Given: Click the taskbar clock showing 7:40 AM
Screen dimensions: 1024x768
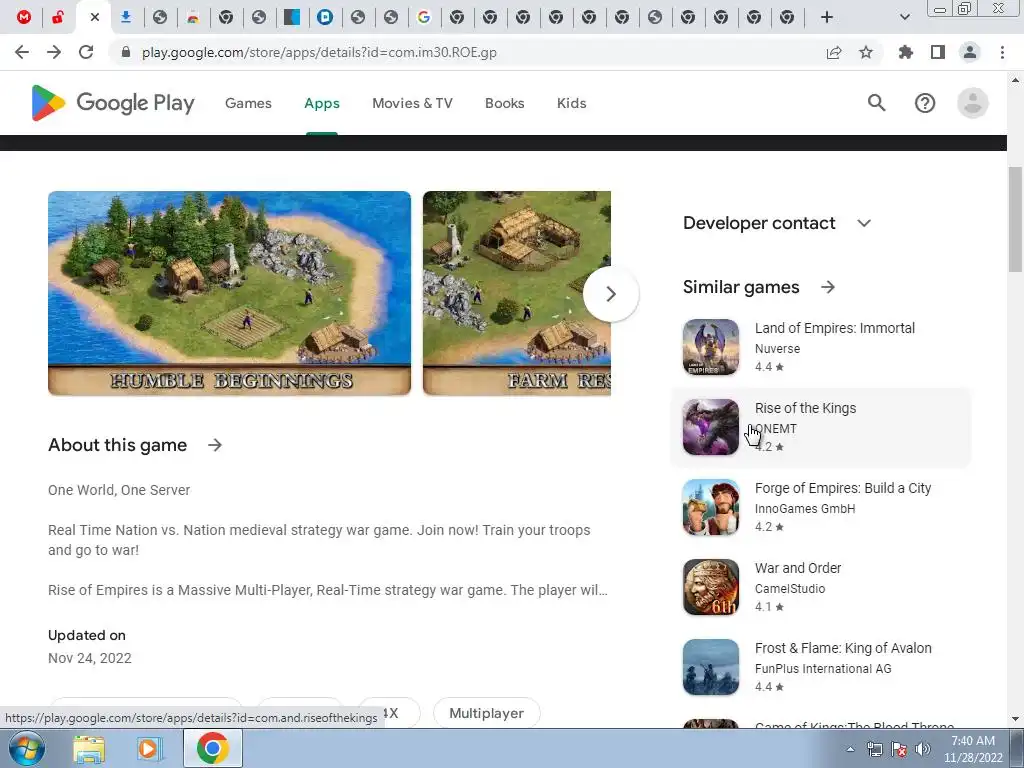Looking at the screenshot, I should pos(973,749).
